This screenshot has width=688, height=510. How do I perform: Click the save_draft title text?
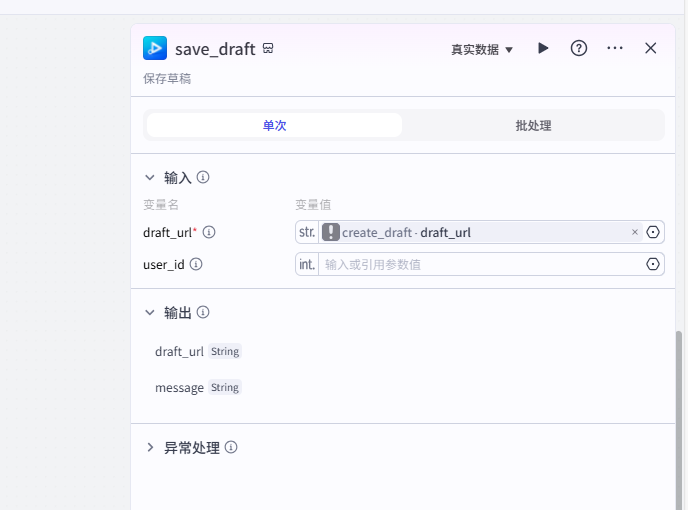pyautogui.click(x=215, y=49)
